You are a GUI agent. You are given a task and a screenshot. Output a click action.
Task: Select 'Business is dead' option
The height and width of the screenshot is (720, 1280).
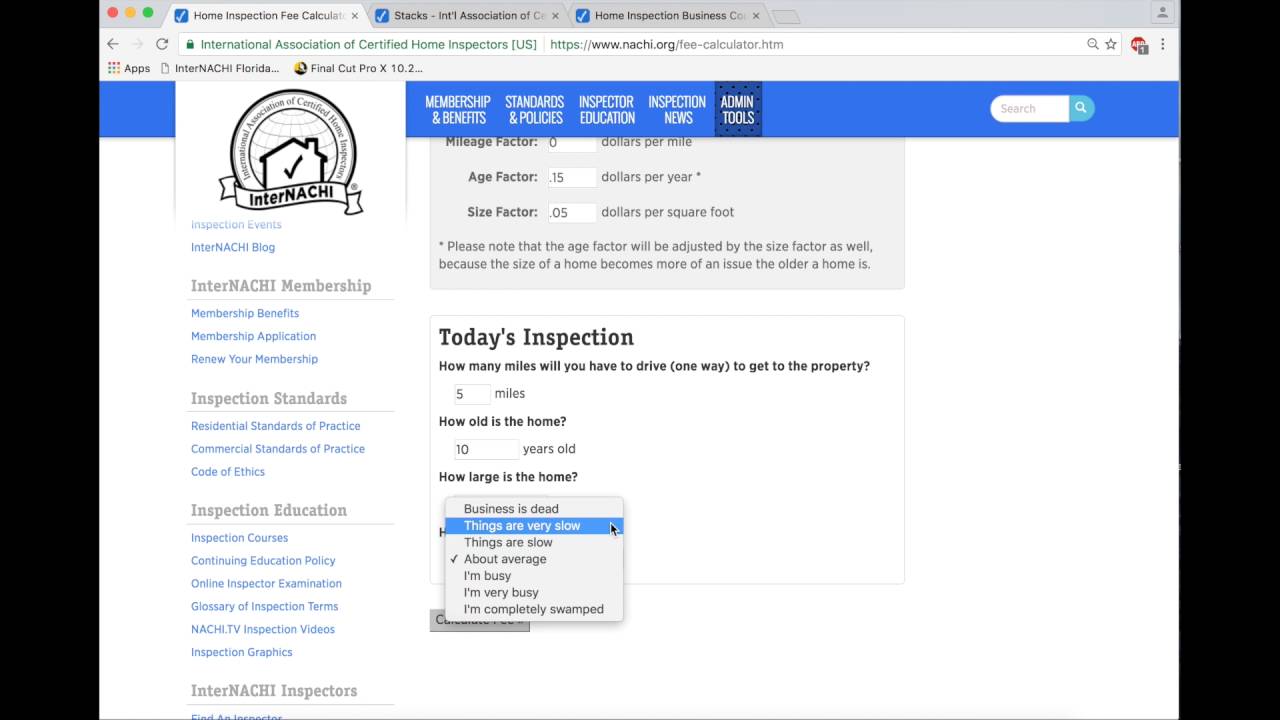[x=534, y=509]
